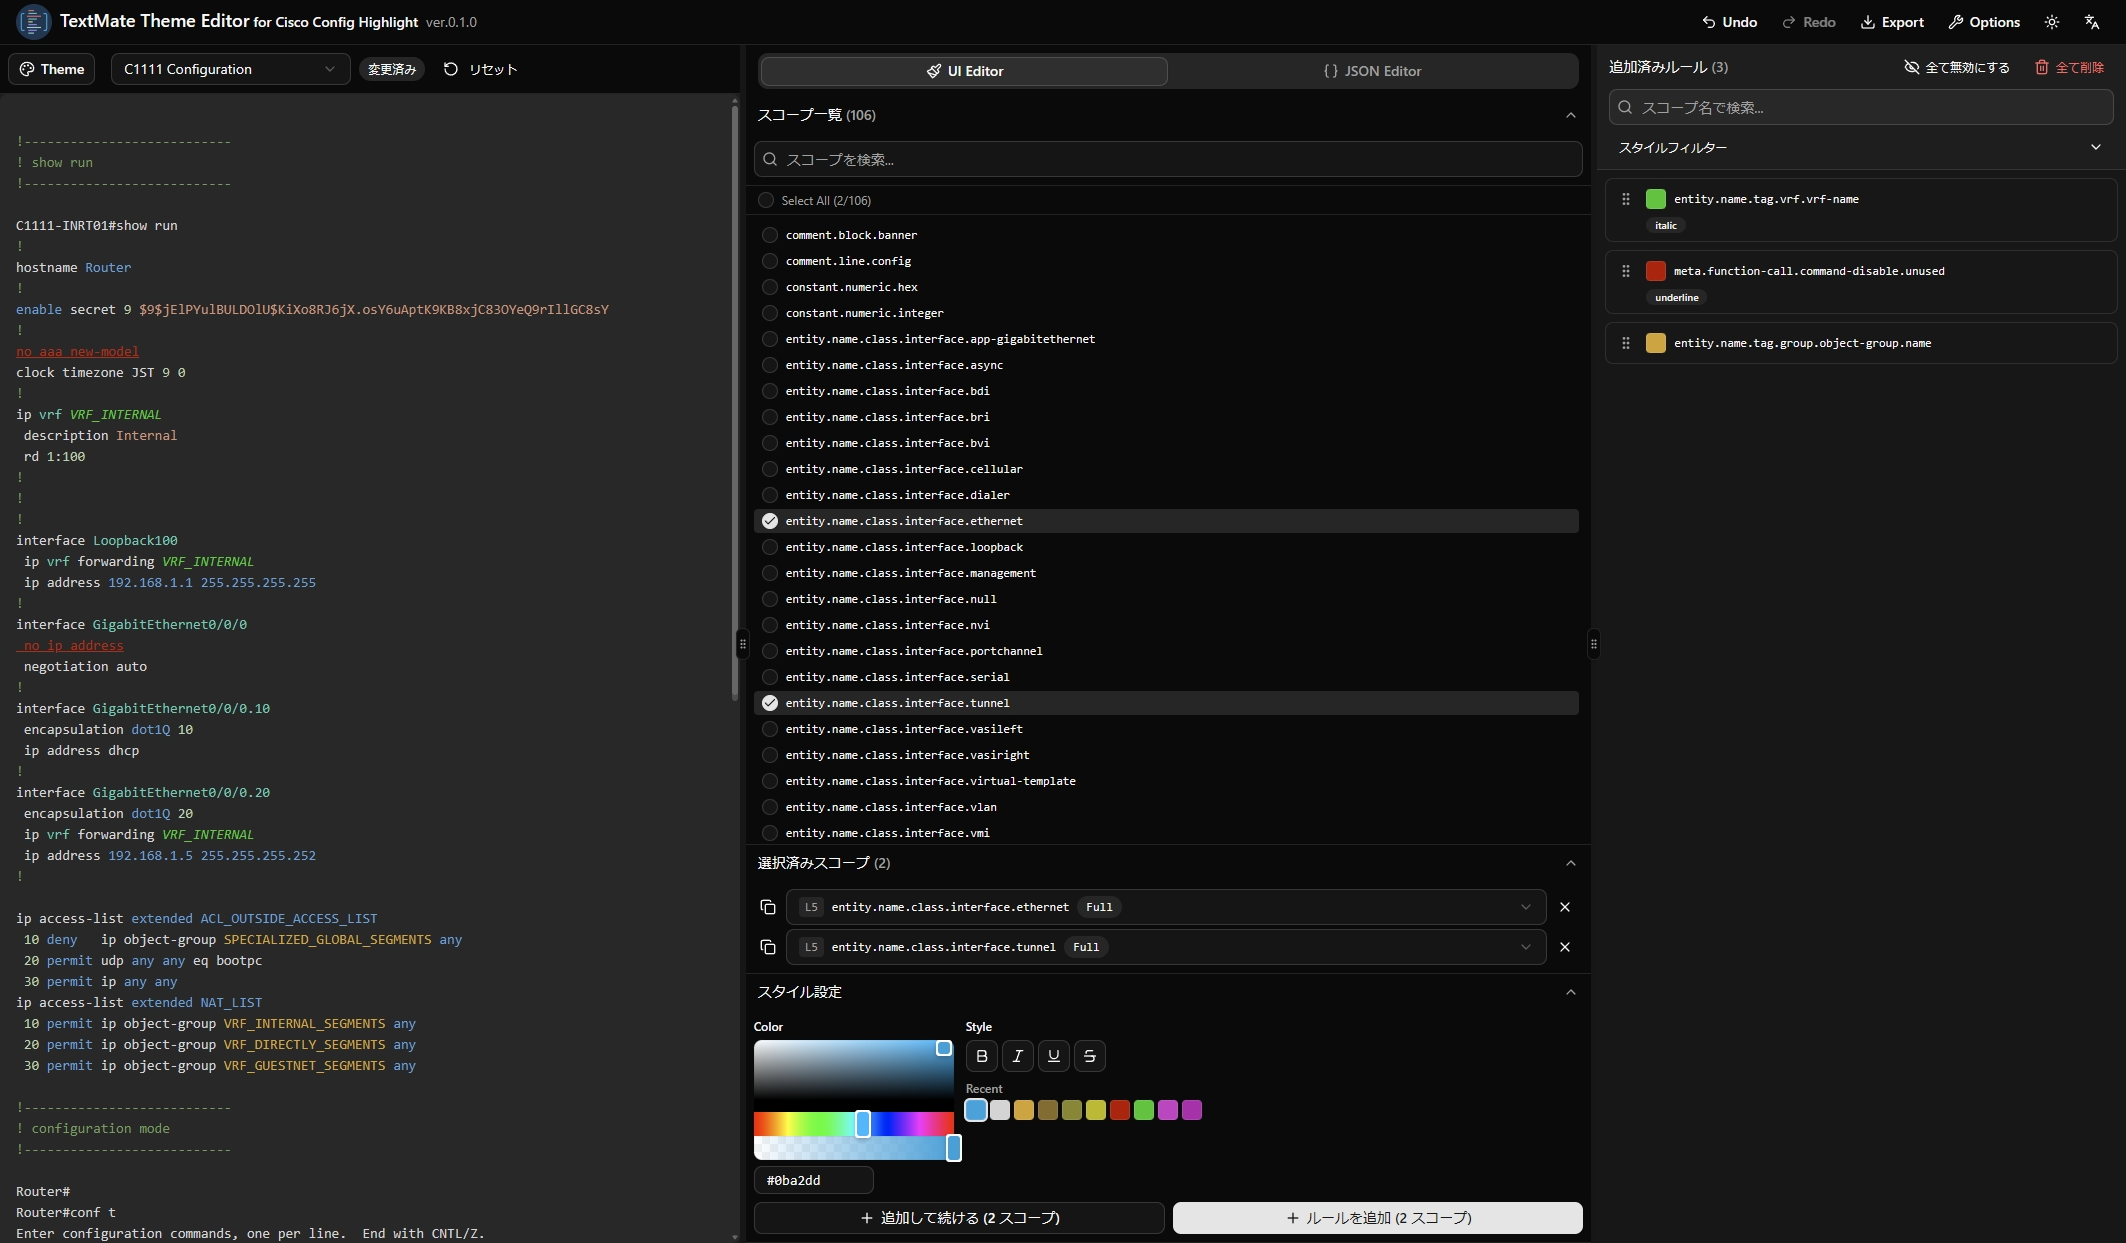This screenshot has height=1243, width=2126.
Task: Pick the green recent color swatch
Action: click(x=1144, y=1110)
